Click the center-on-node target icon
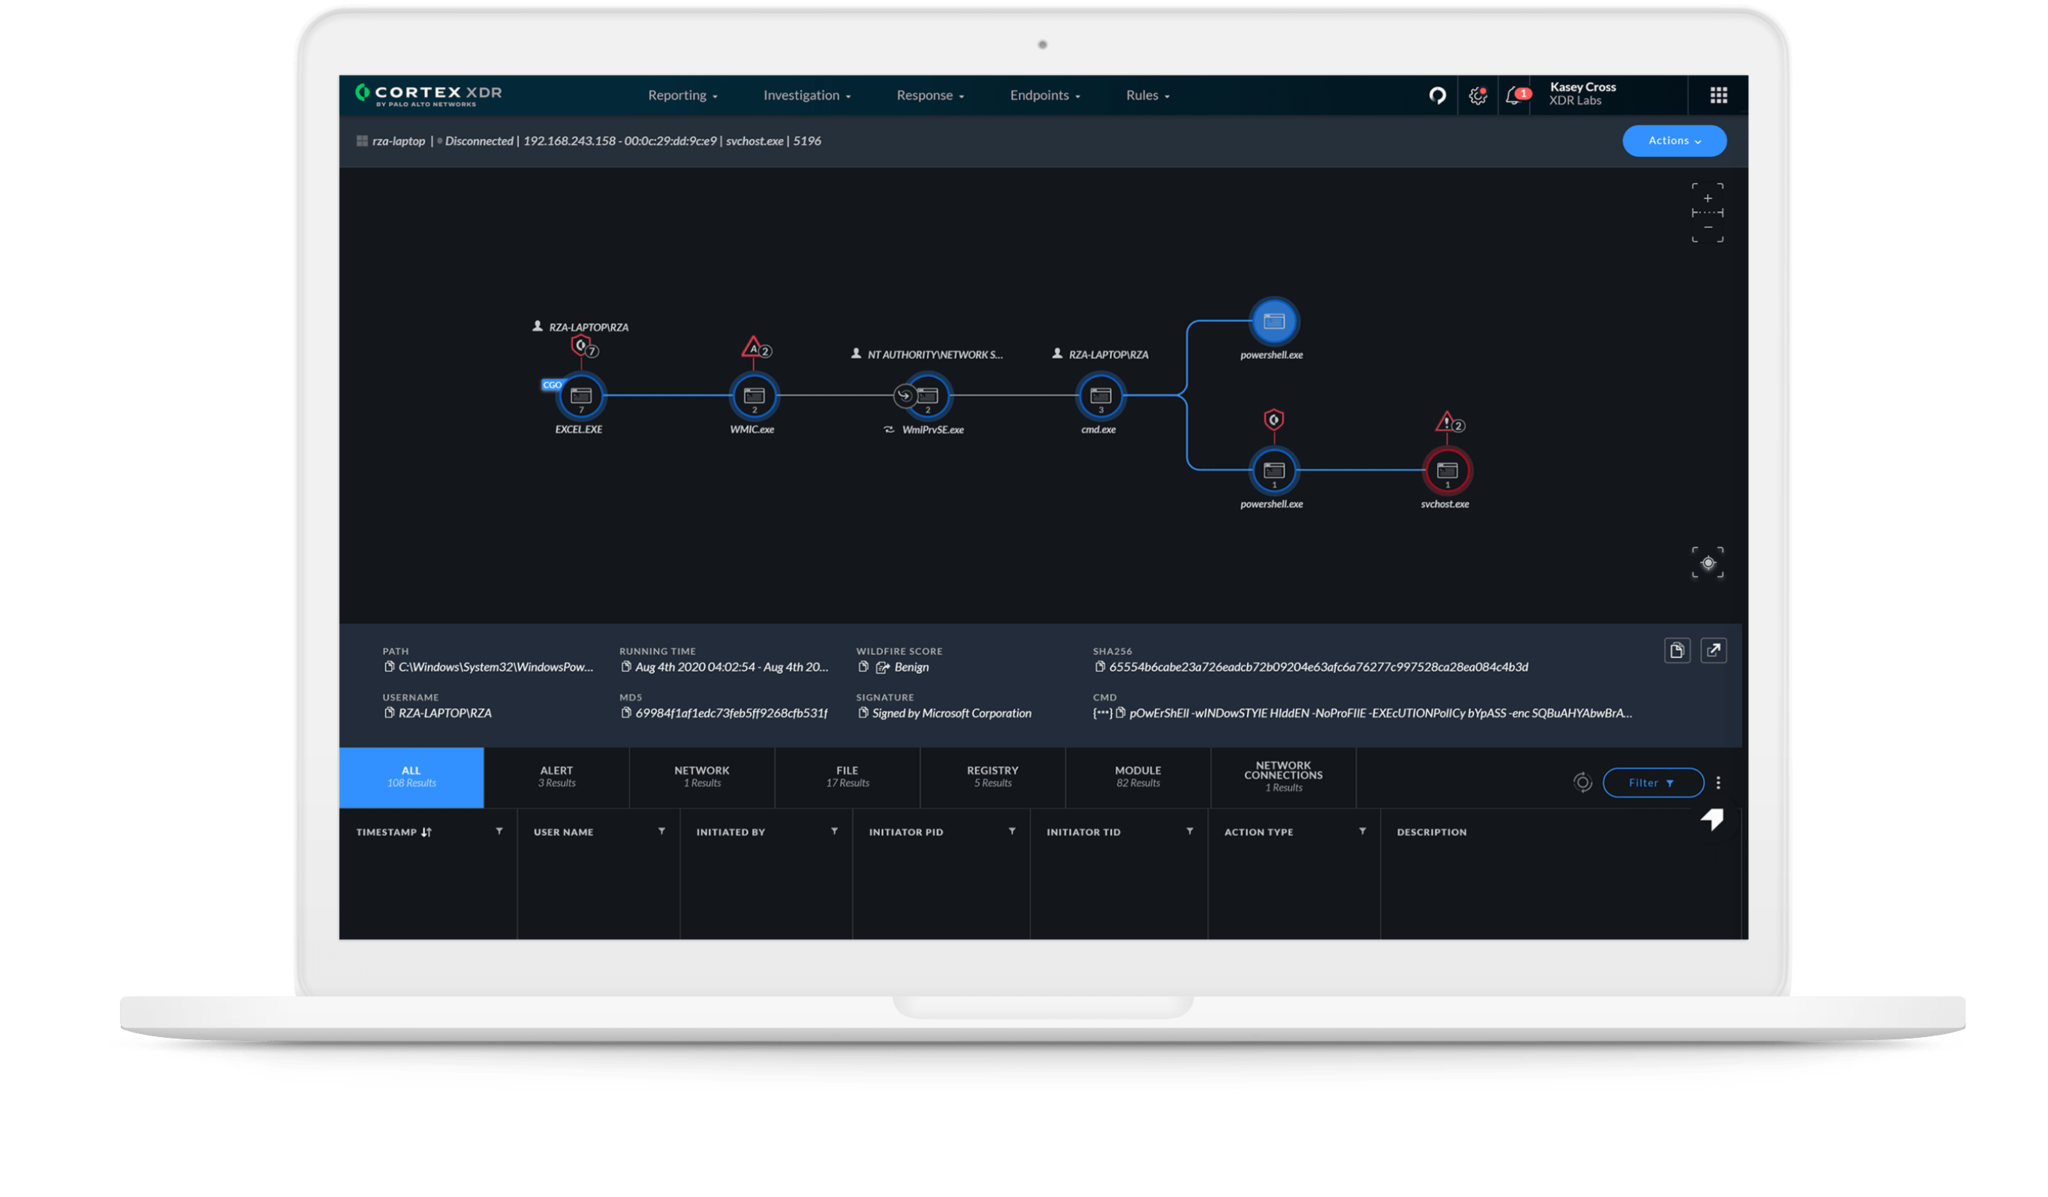Image resolution: width=2048 pixels, height=1197 pixels. point(1707,563)
